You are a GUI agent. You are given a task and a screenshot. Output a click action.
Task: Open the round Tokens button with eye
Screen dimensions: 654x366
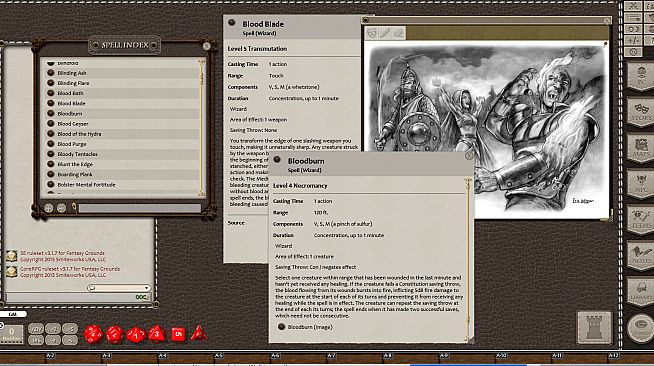(641, 328)
